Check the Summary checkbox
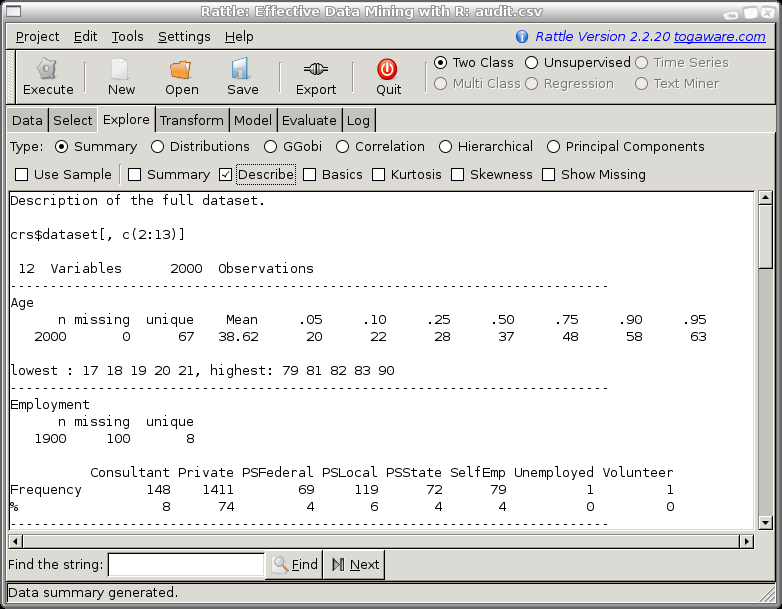 tap(135, 175)
